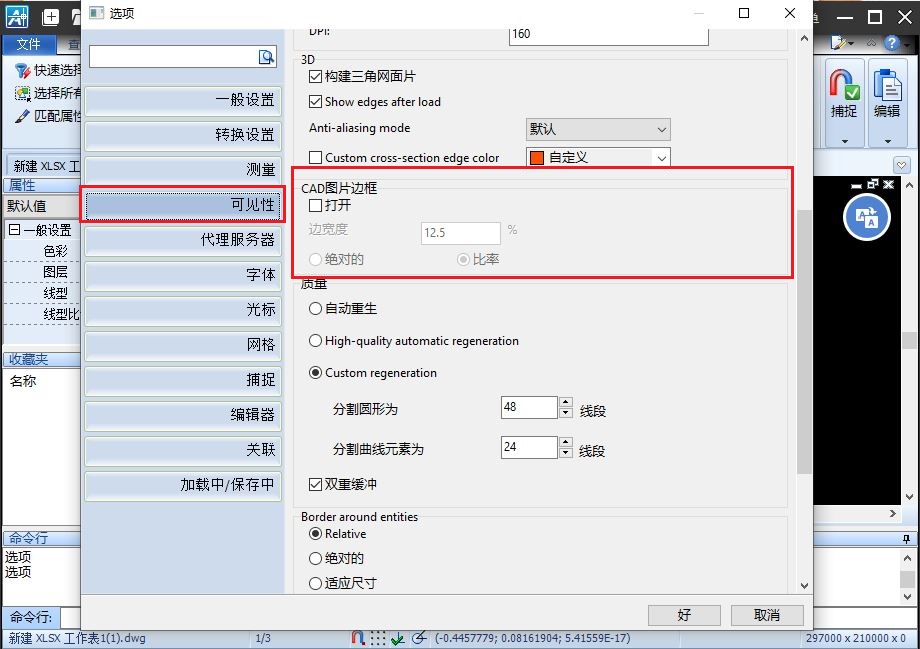The image size is (920, 649).
Task: Click the note pencil icon in title ribbon
Action: point(838,43)
